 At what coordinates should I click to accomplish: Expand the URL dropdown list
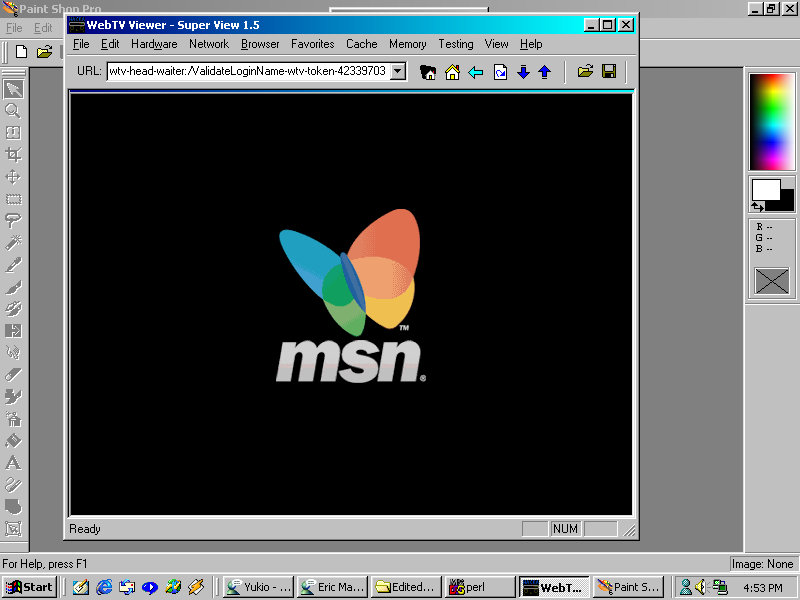click(397, 71)
